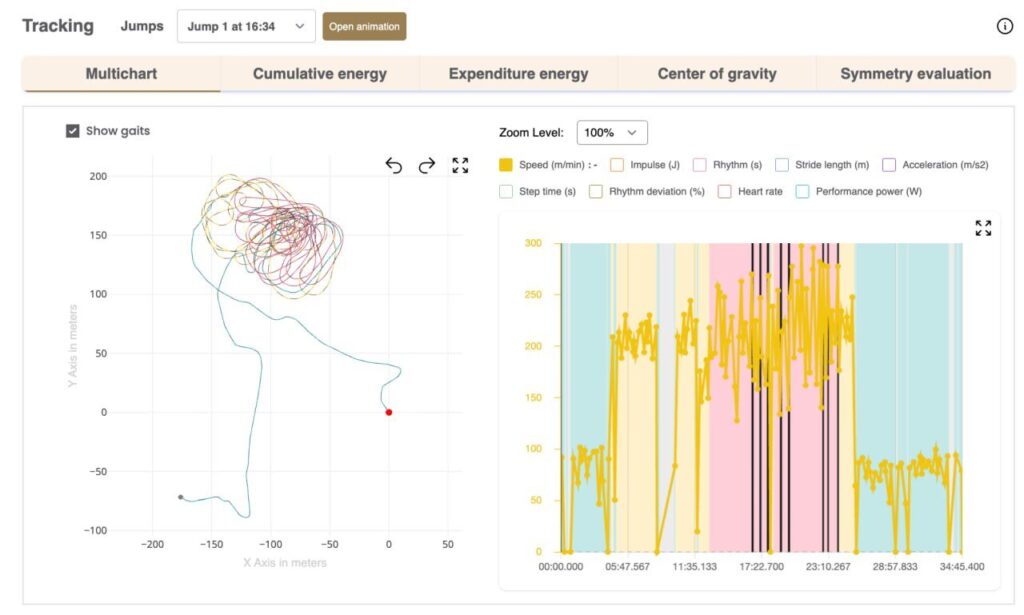Redo the left chart view change
The height and width of the screenshot is (615, 1024).
[x=427, y=166]
